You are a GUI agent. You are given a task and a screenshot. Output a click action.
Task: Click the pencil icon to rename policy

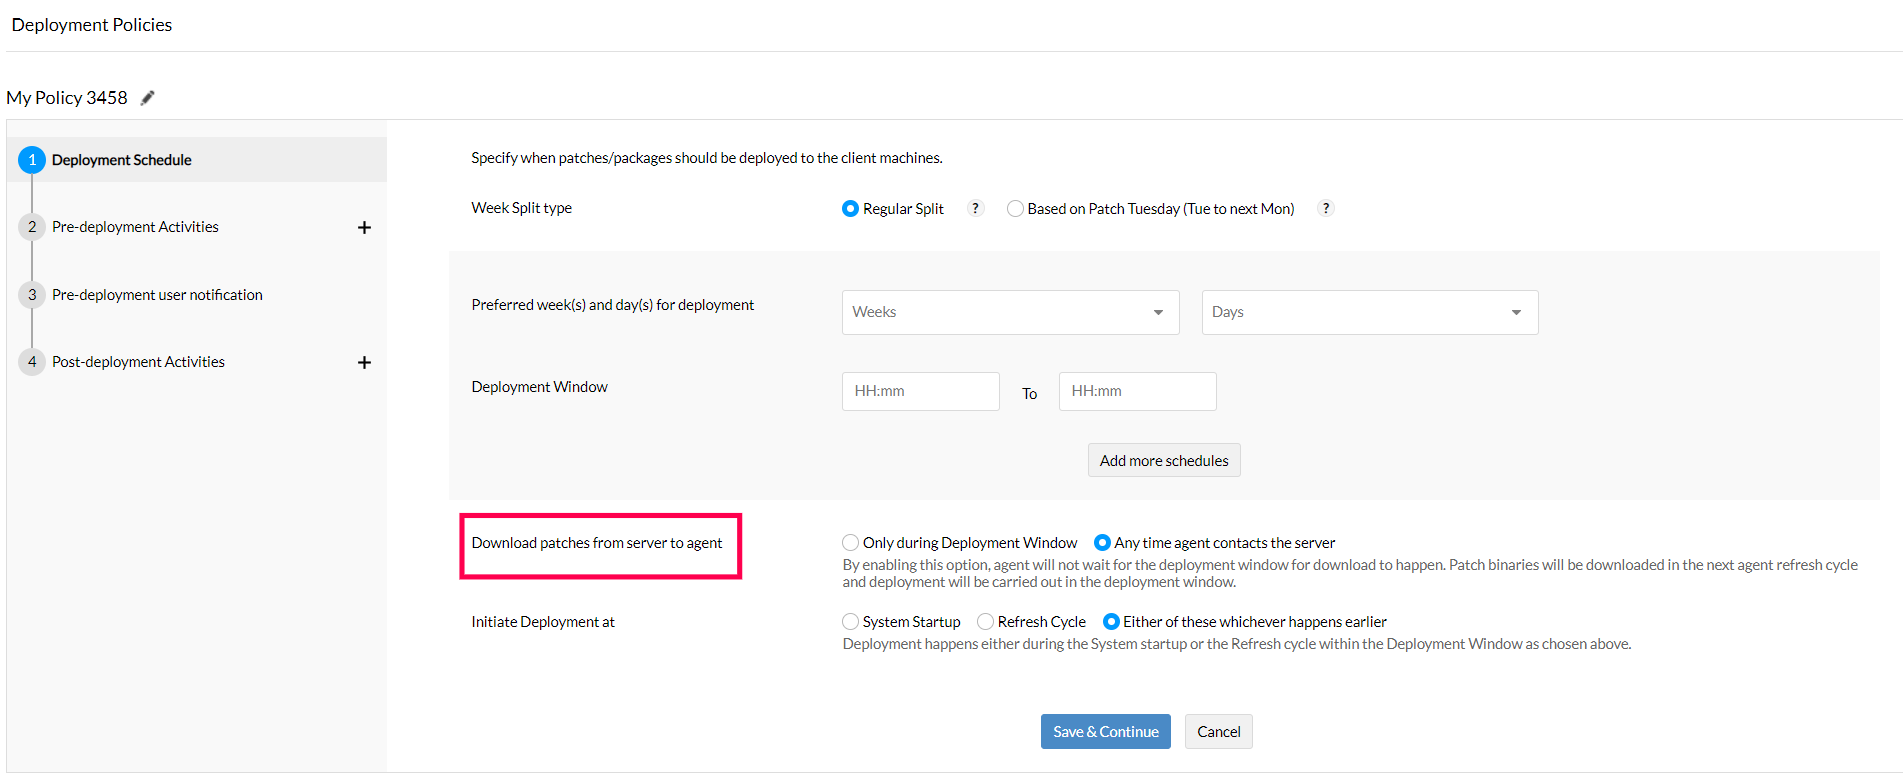pos(148,97)
